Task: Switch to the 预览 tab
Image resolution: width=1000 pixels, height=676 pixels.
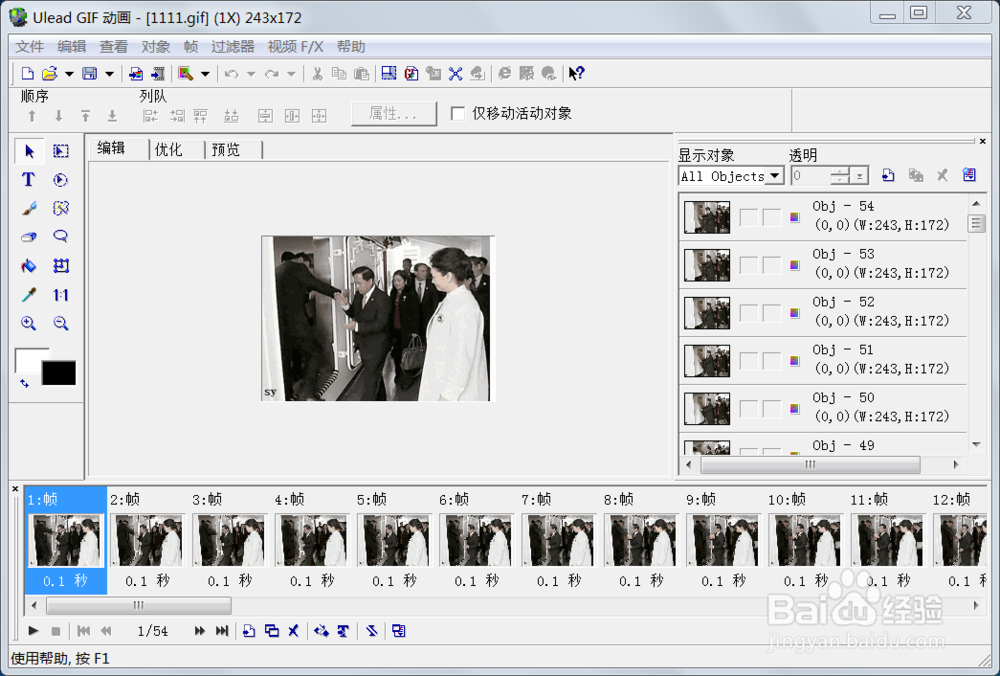Action: point(226,150)
